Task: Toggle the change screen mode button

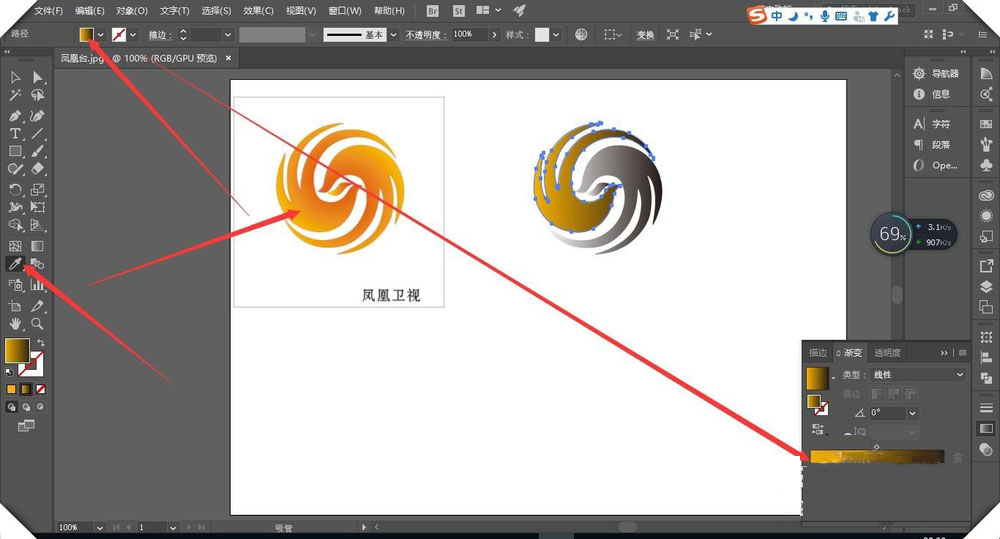Action: point(26,425)
